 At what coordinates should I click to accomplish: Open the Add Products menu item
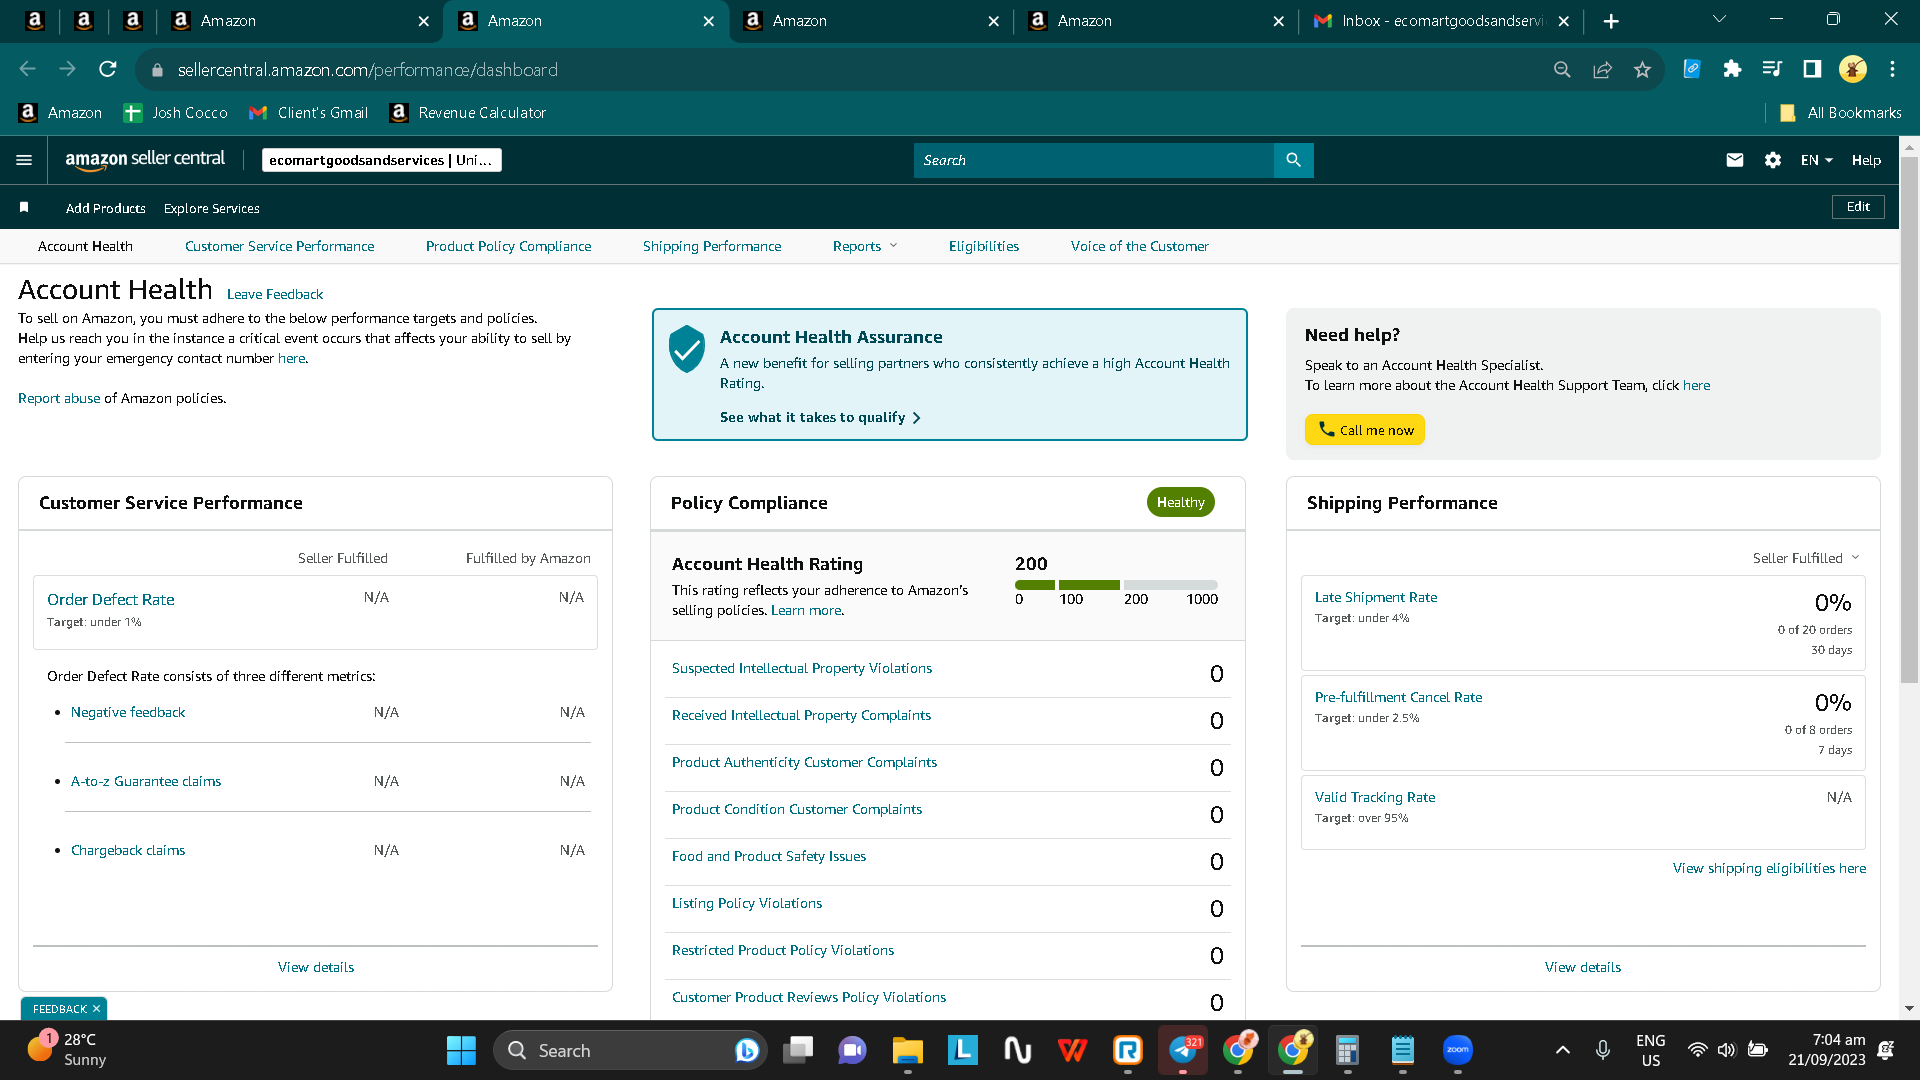point(105,208)
